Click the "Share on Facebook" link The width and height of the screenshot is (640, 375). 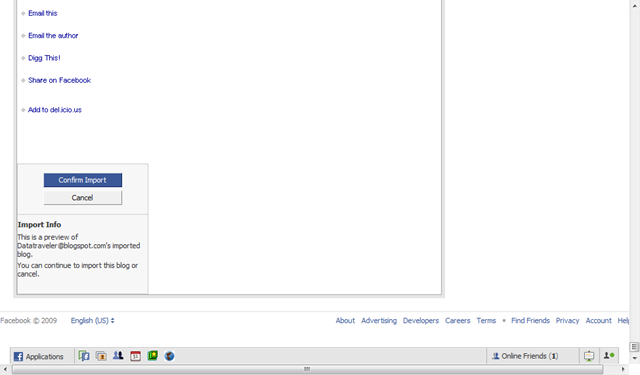60,80
